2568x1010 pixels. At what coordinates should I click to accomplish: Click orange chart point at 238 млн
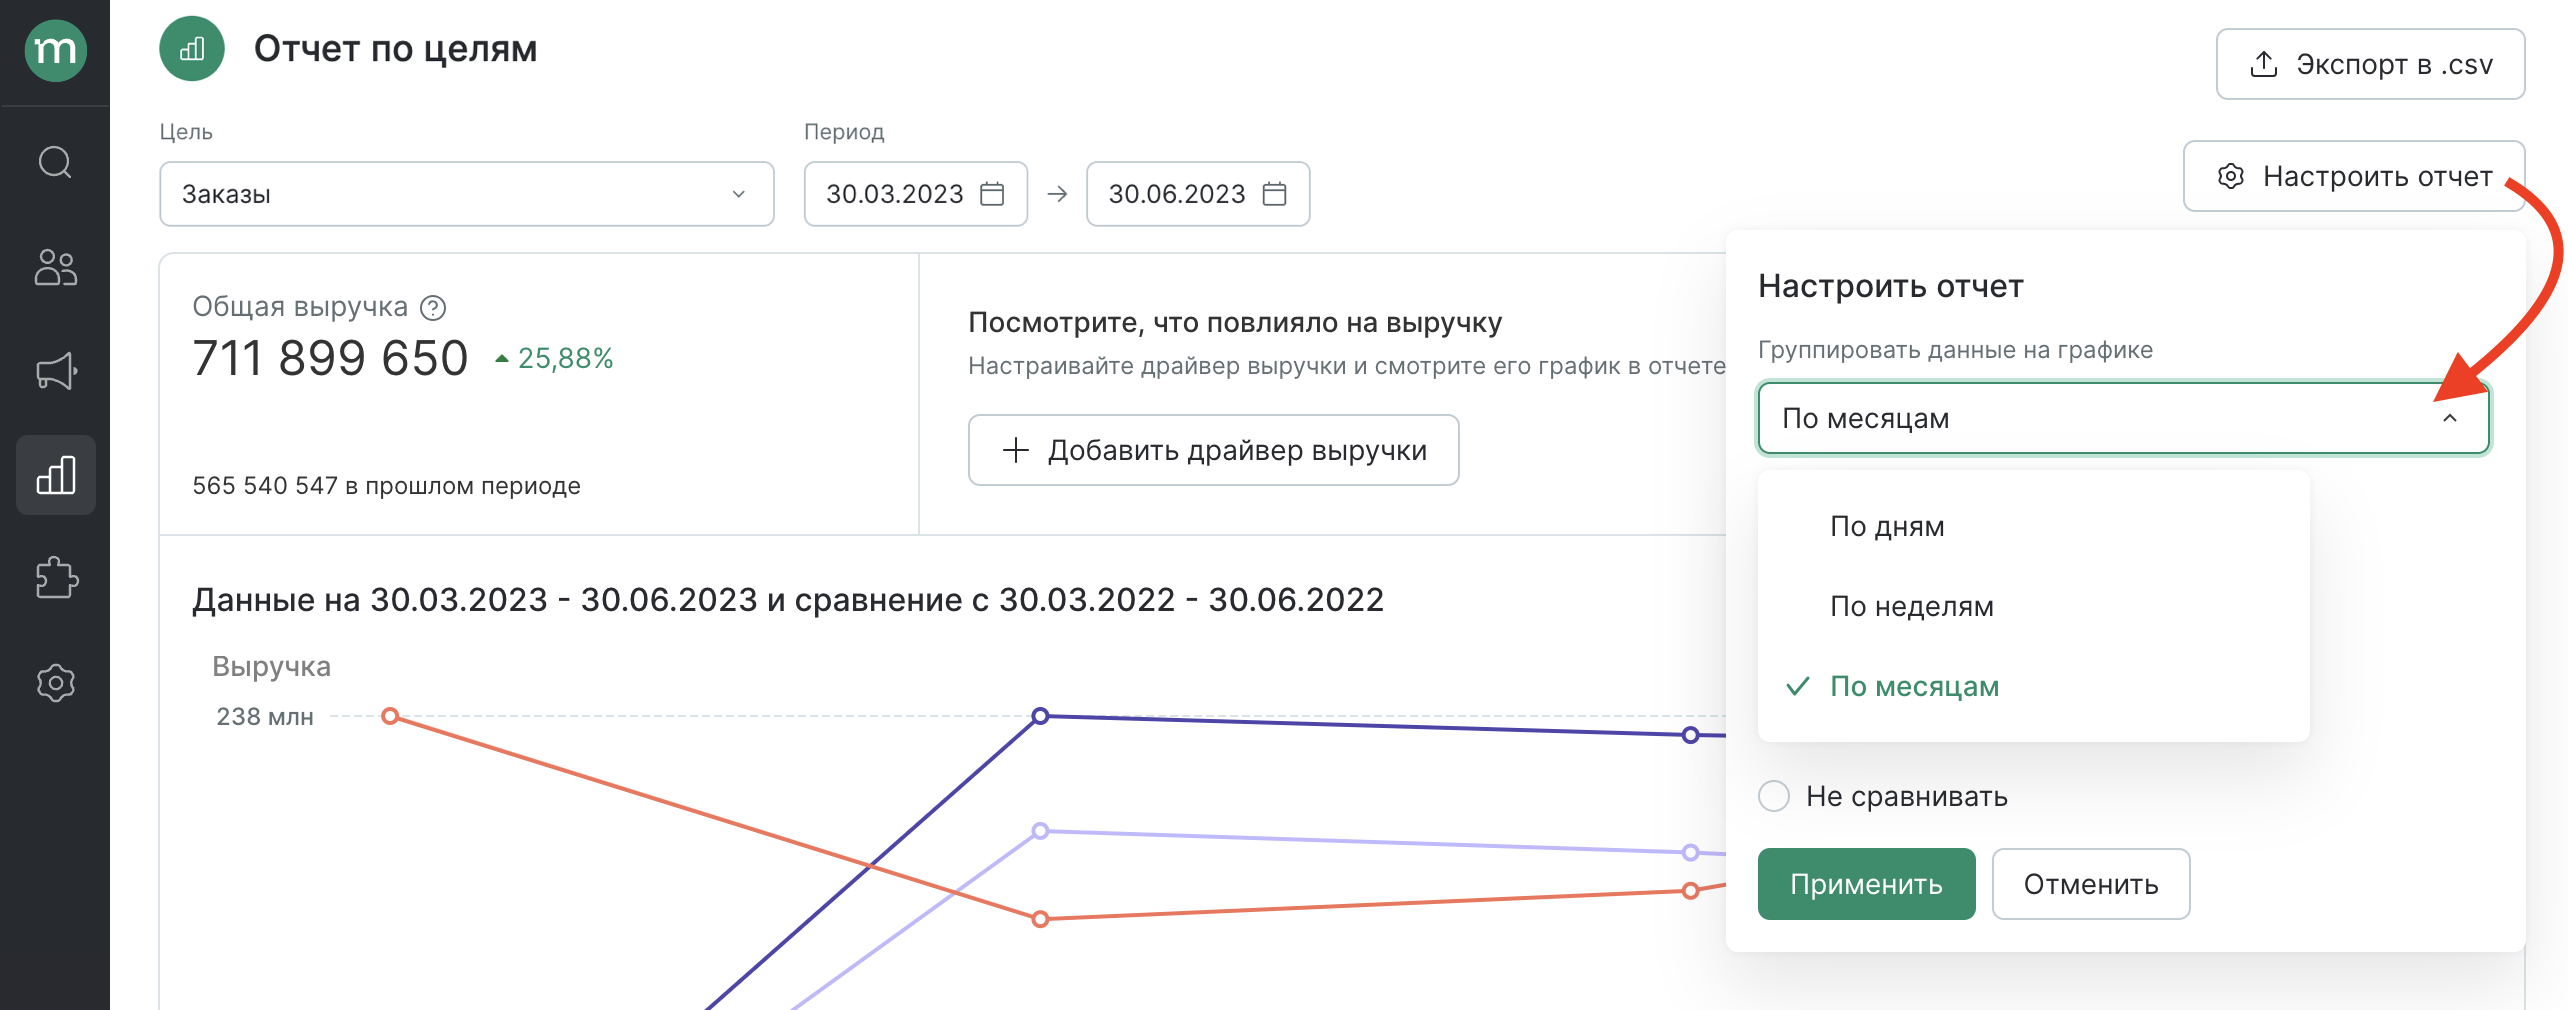(391, 716)
